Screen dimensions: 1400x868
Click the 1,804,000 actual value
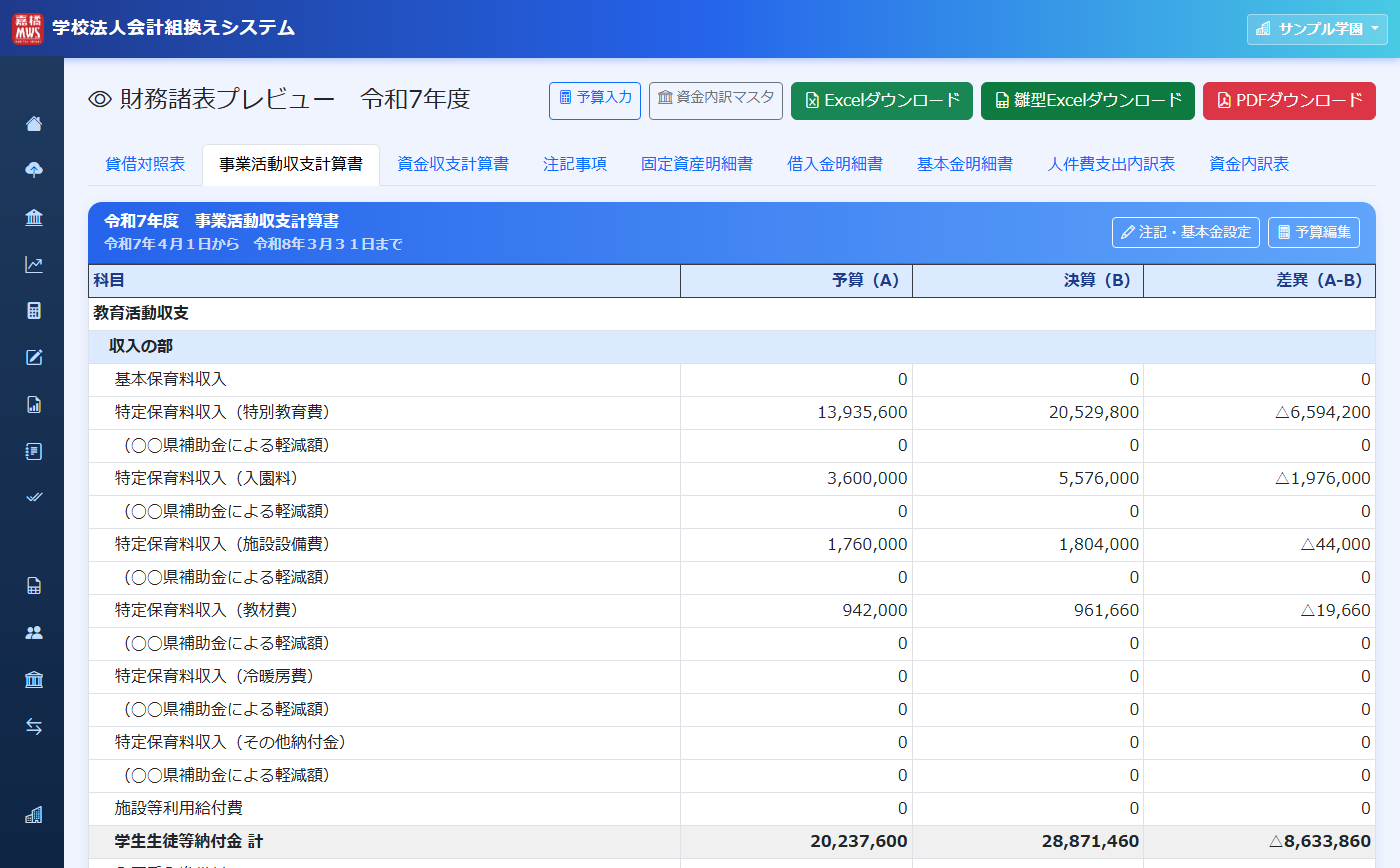click(1098, 545)
